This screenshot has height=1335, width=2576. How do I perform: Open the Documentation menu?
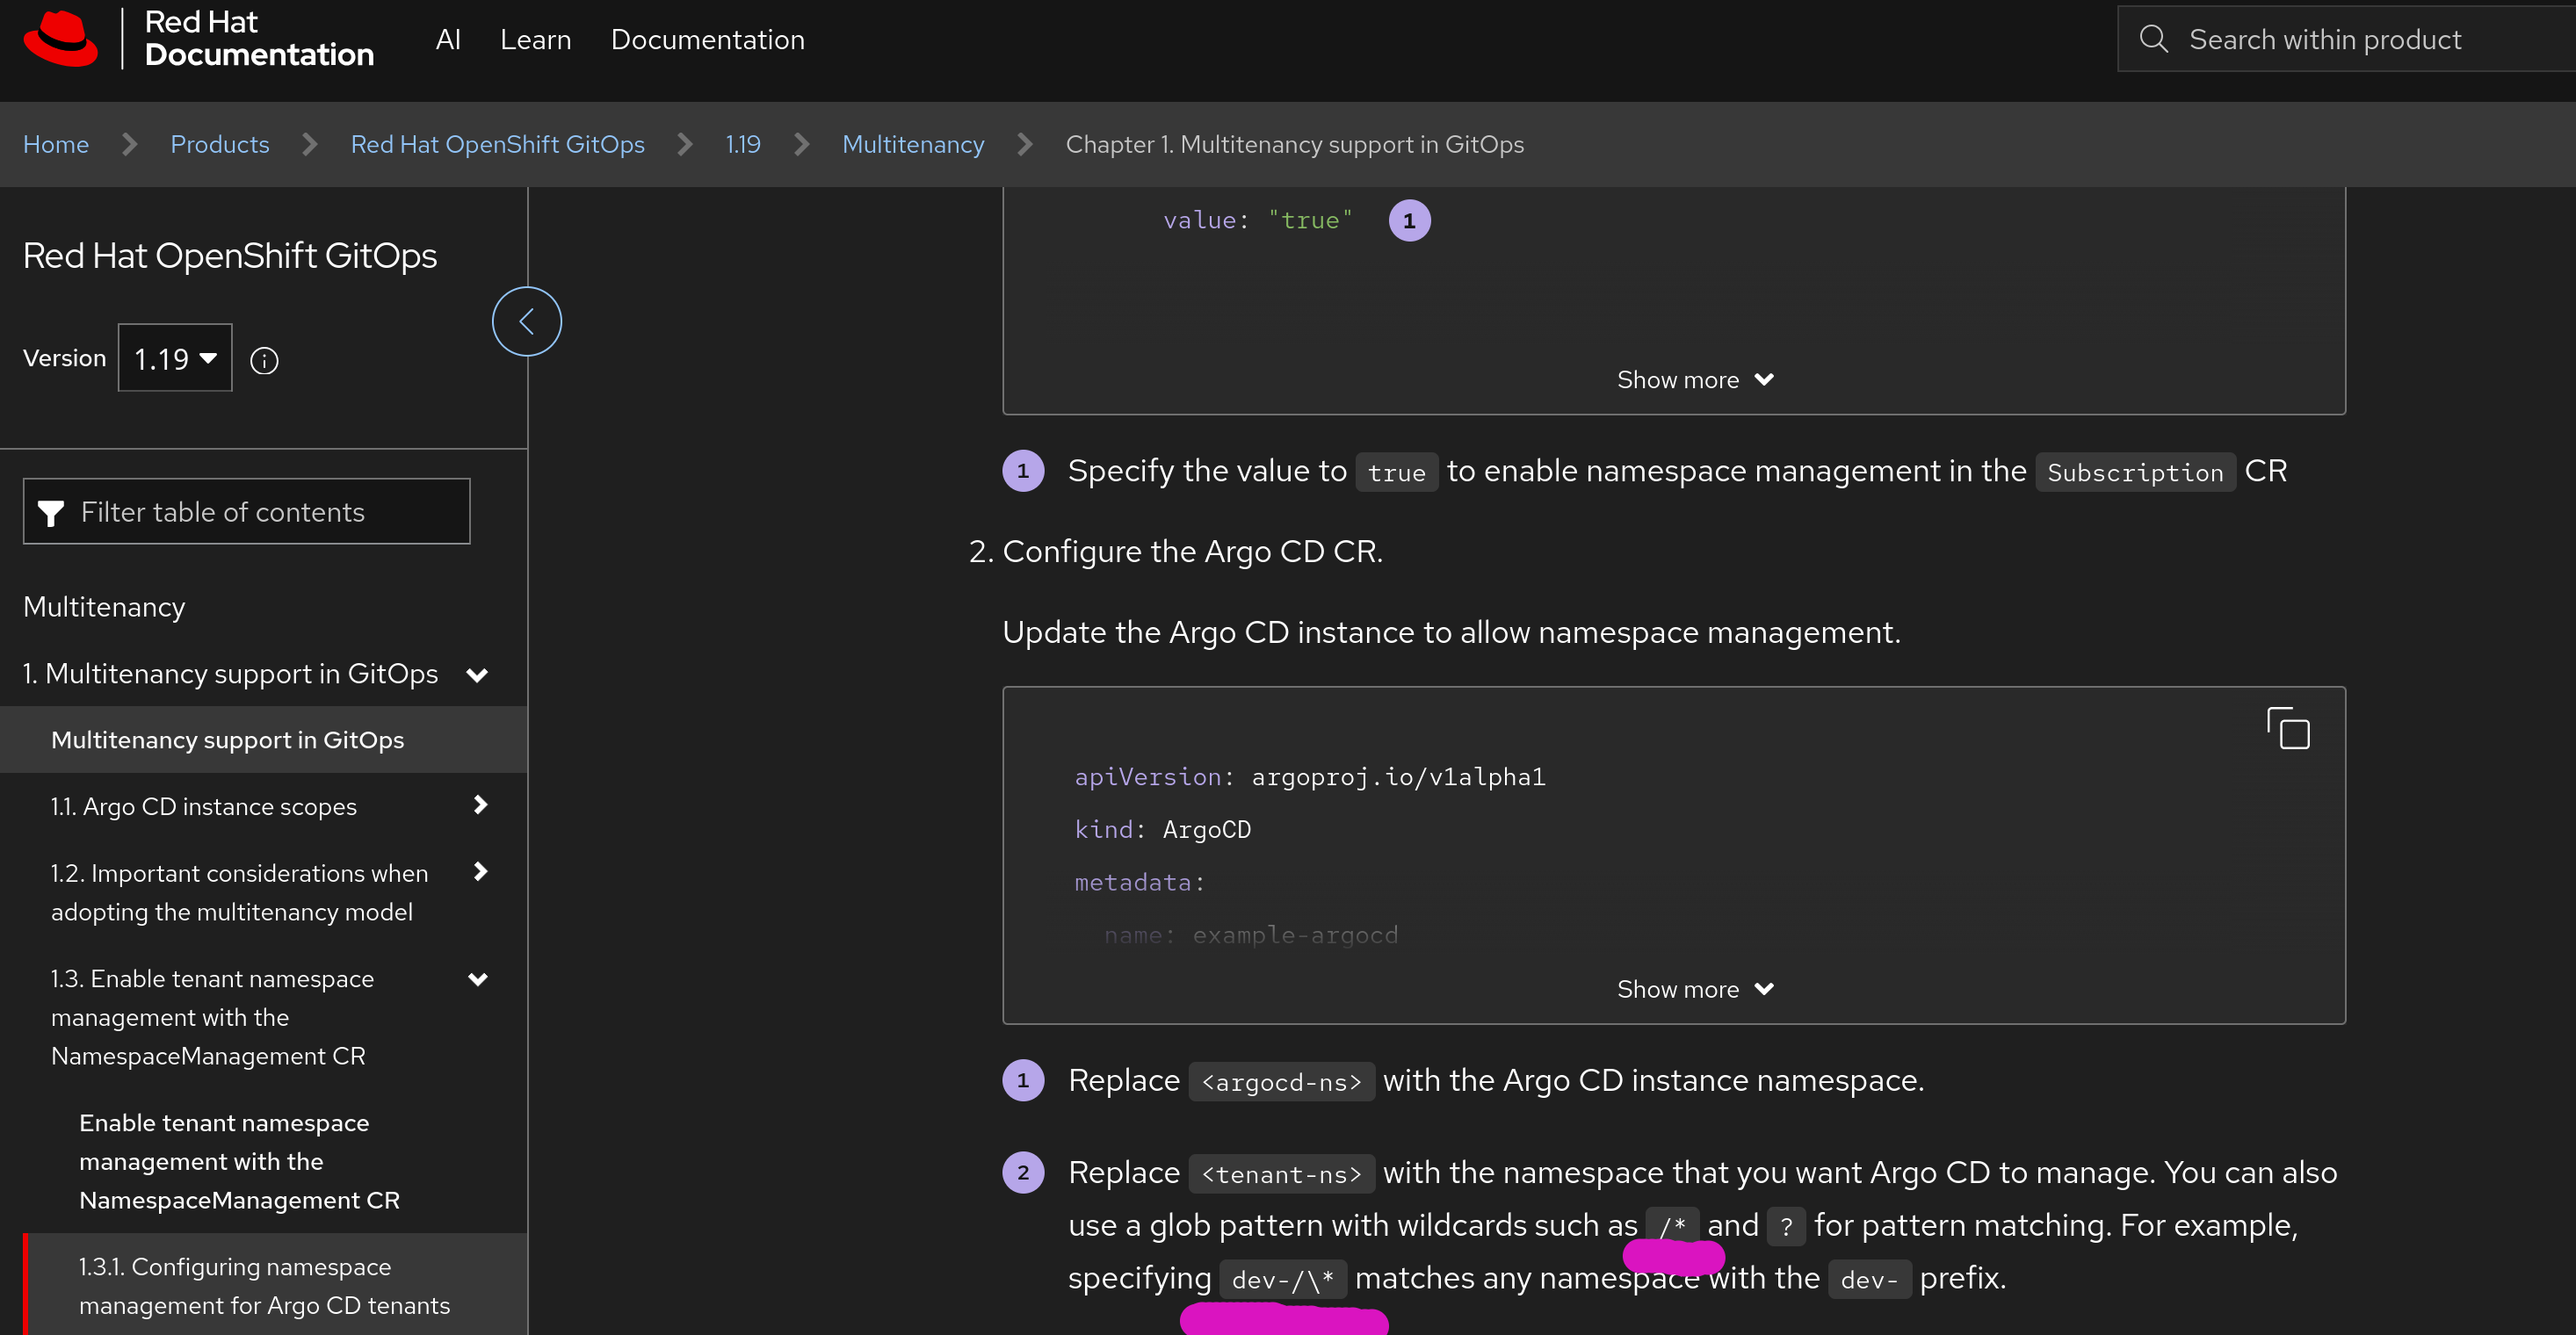coord(707,40)
